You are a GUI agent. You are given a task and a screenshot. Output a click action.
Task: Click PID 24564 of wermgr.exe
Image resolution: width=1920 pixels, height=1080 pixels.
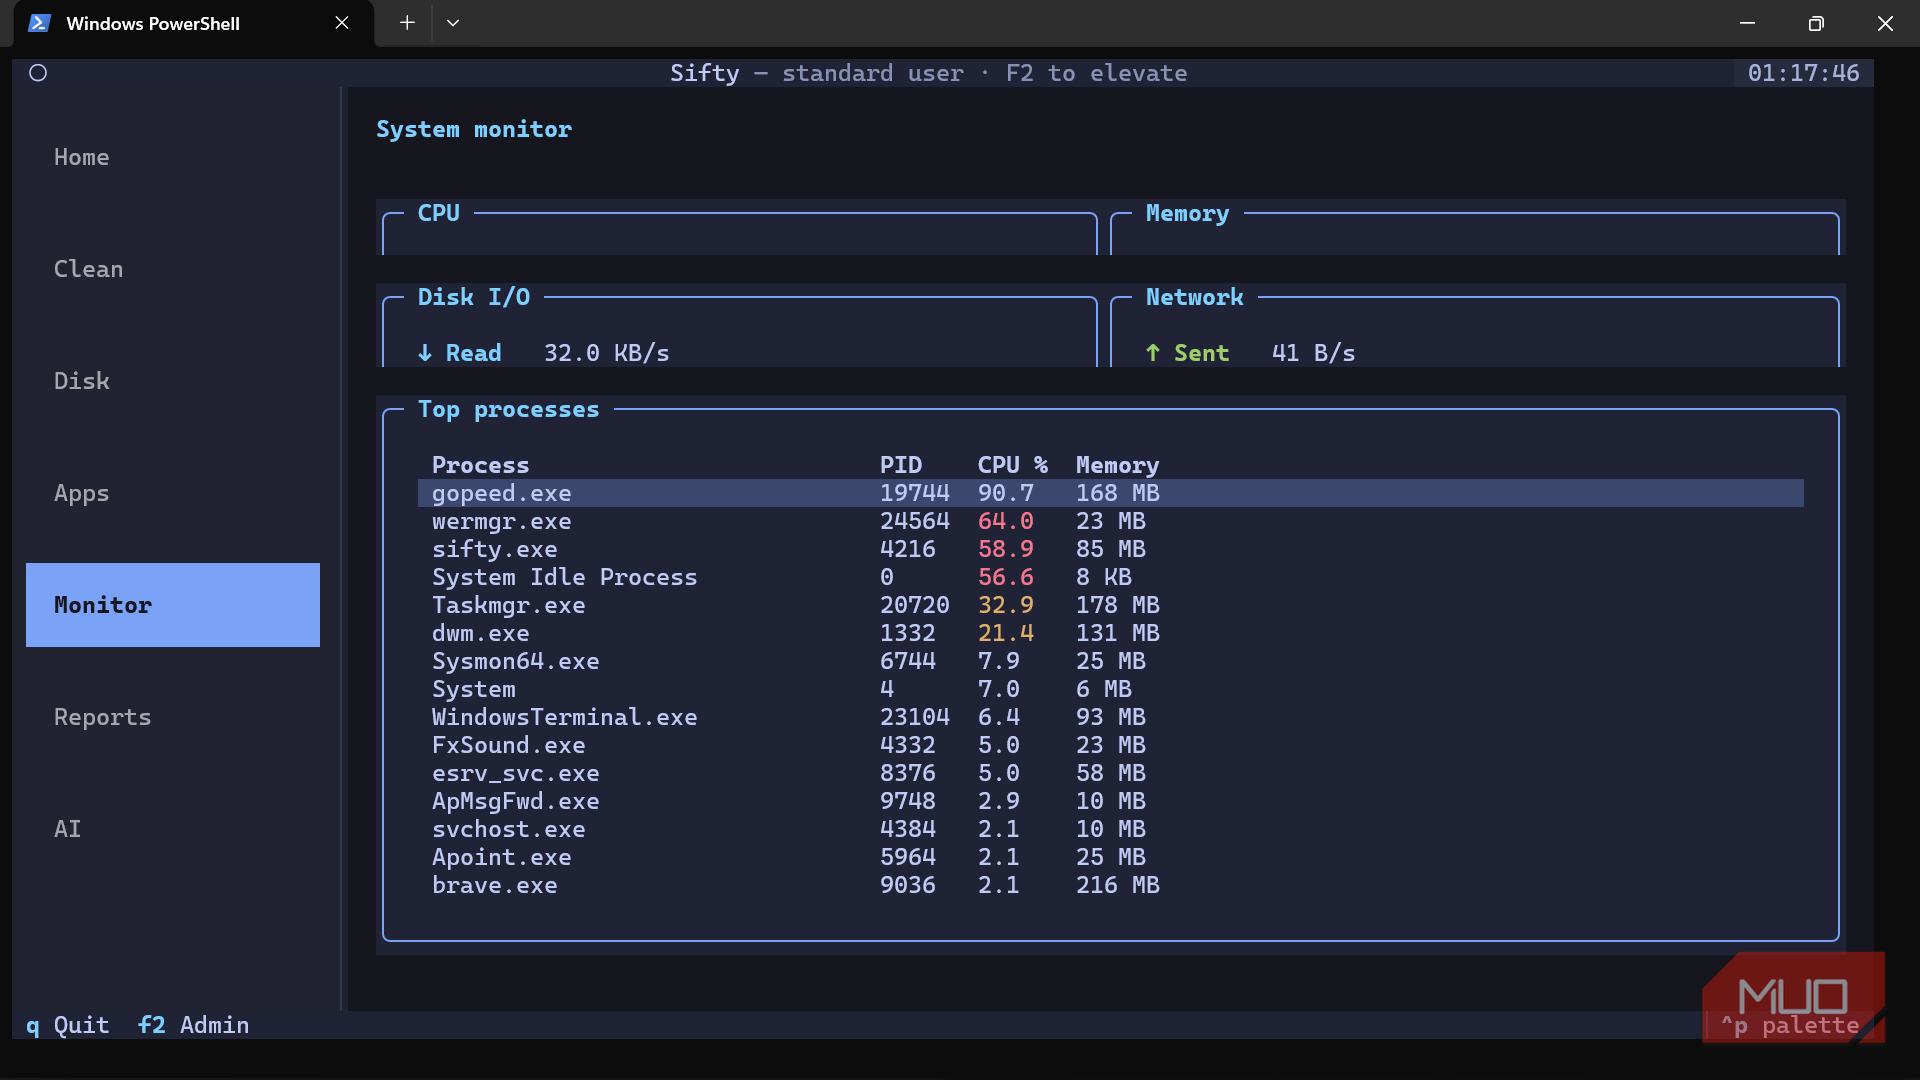915,521
